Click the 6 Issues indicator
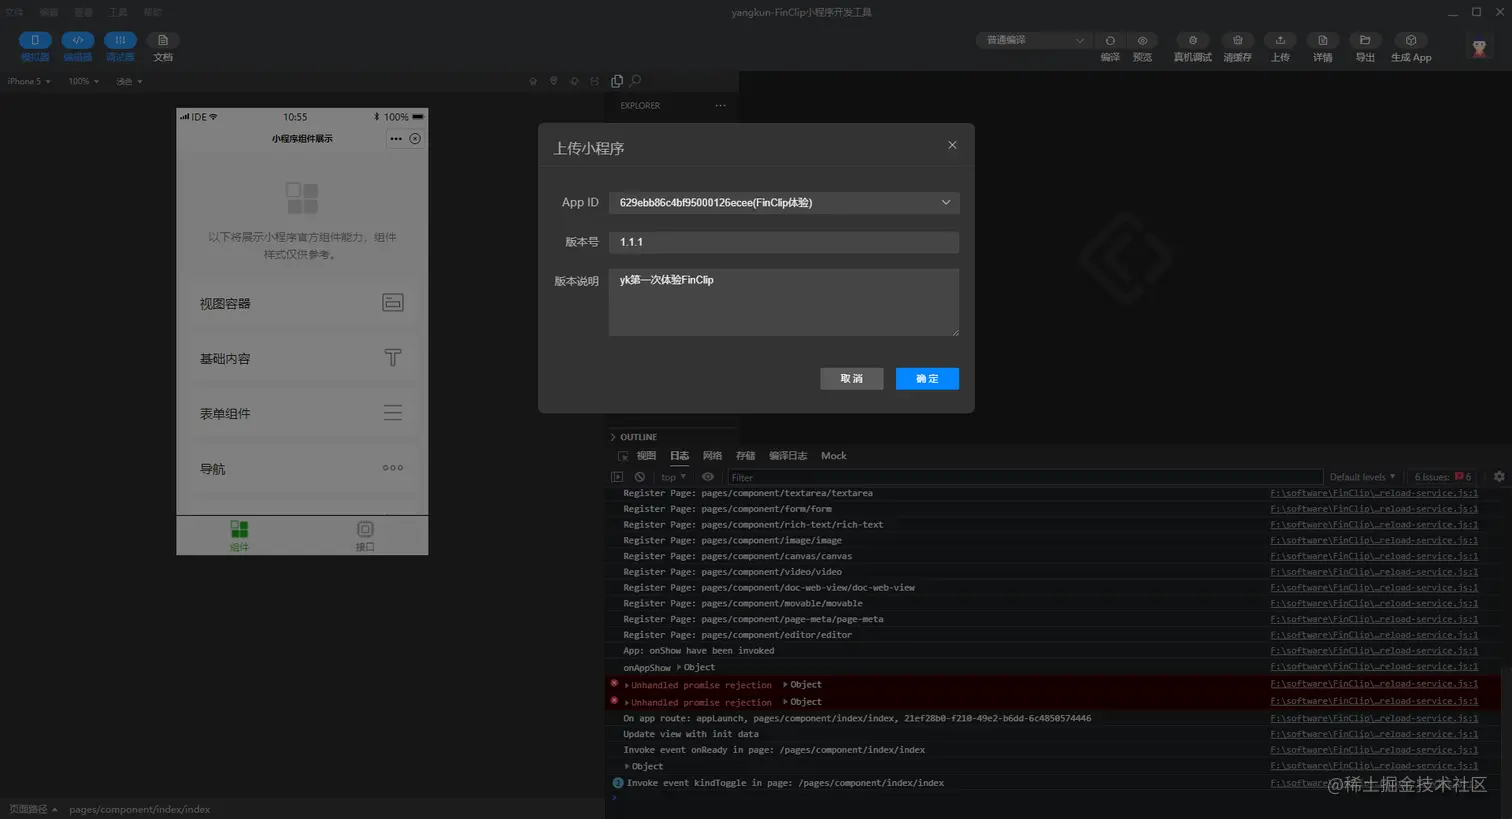Image resolution: width=1512 pixels, height=819 pixels. coord(1443,477)
